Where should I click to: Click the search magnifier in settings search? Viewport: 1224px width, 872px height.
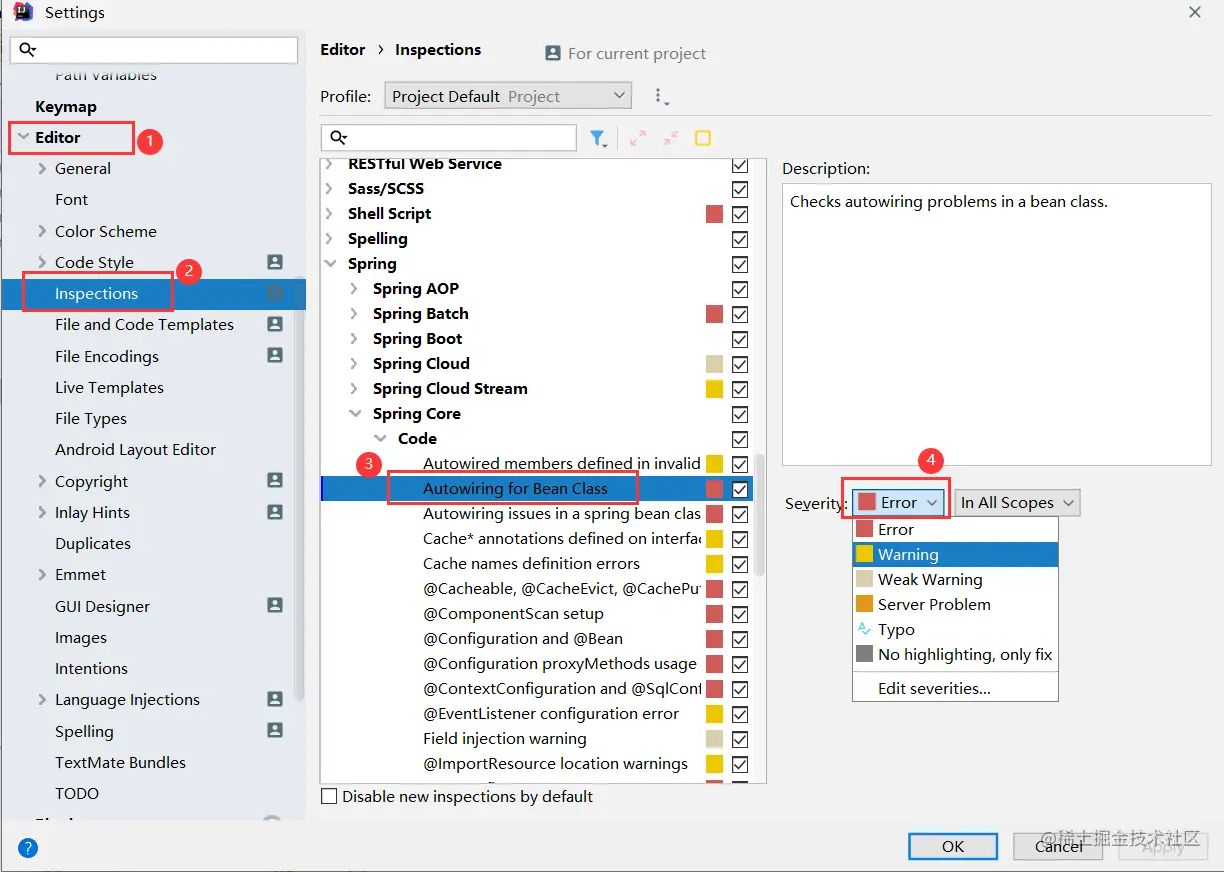coord(28,50)
